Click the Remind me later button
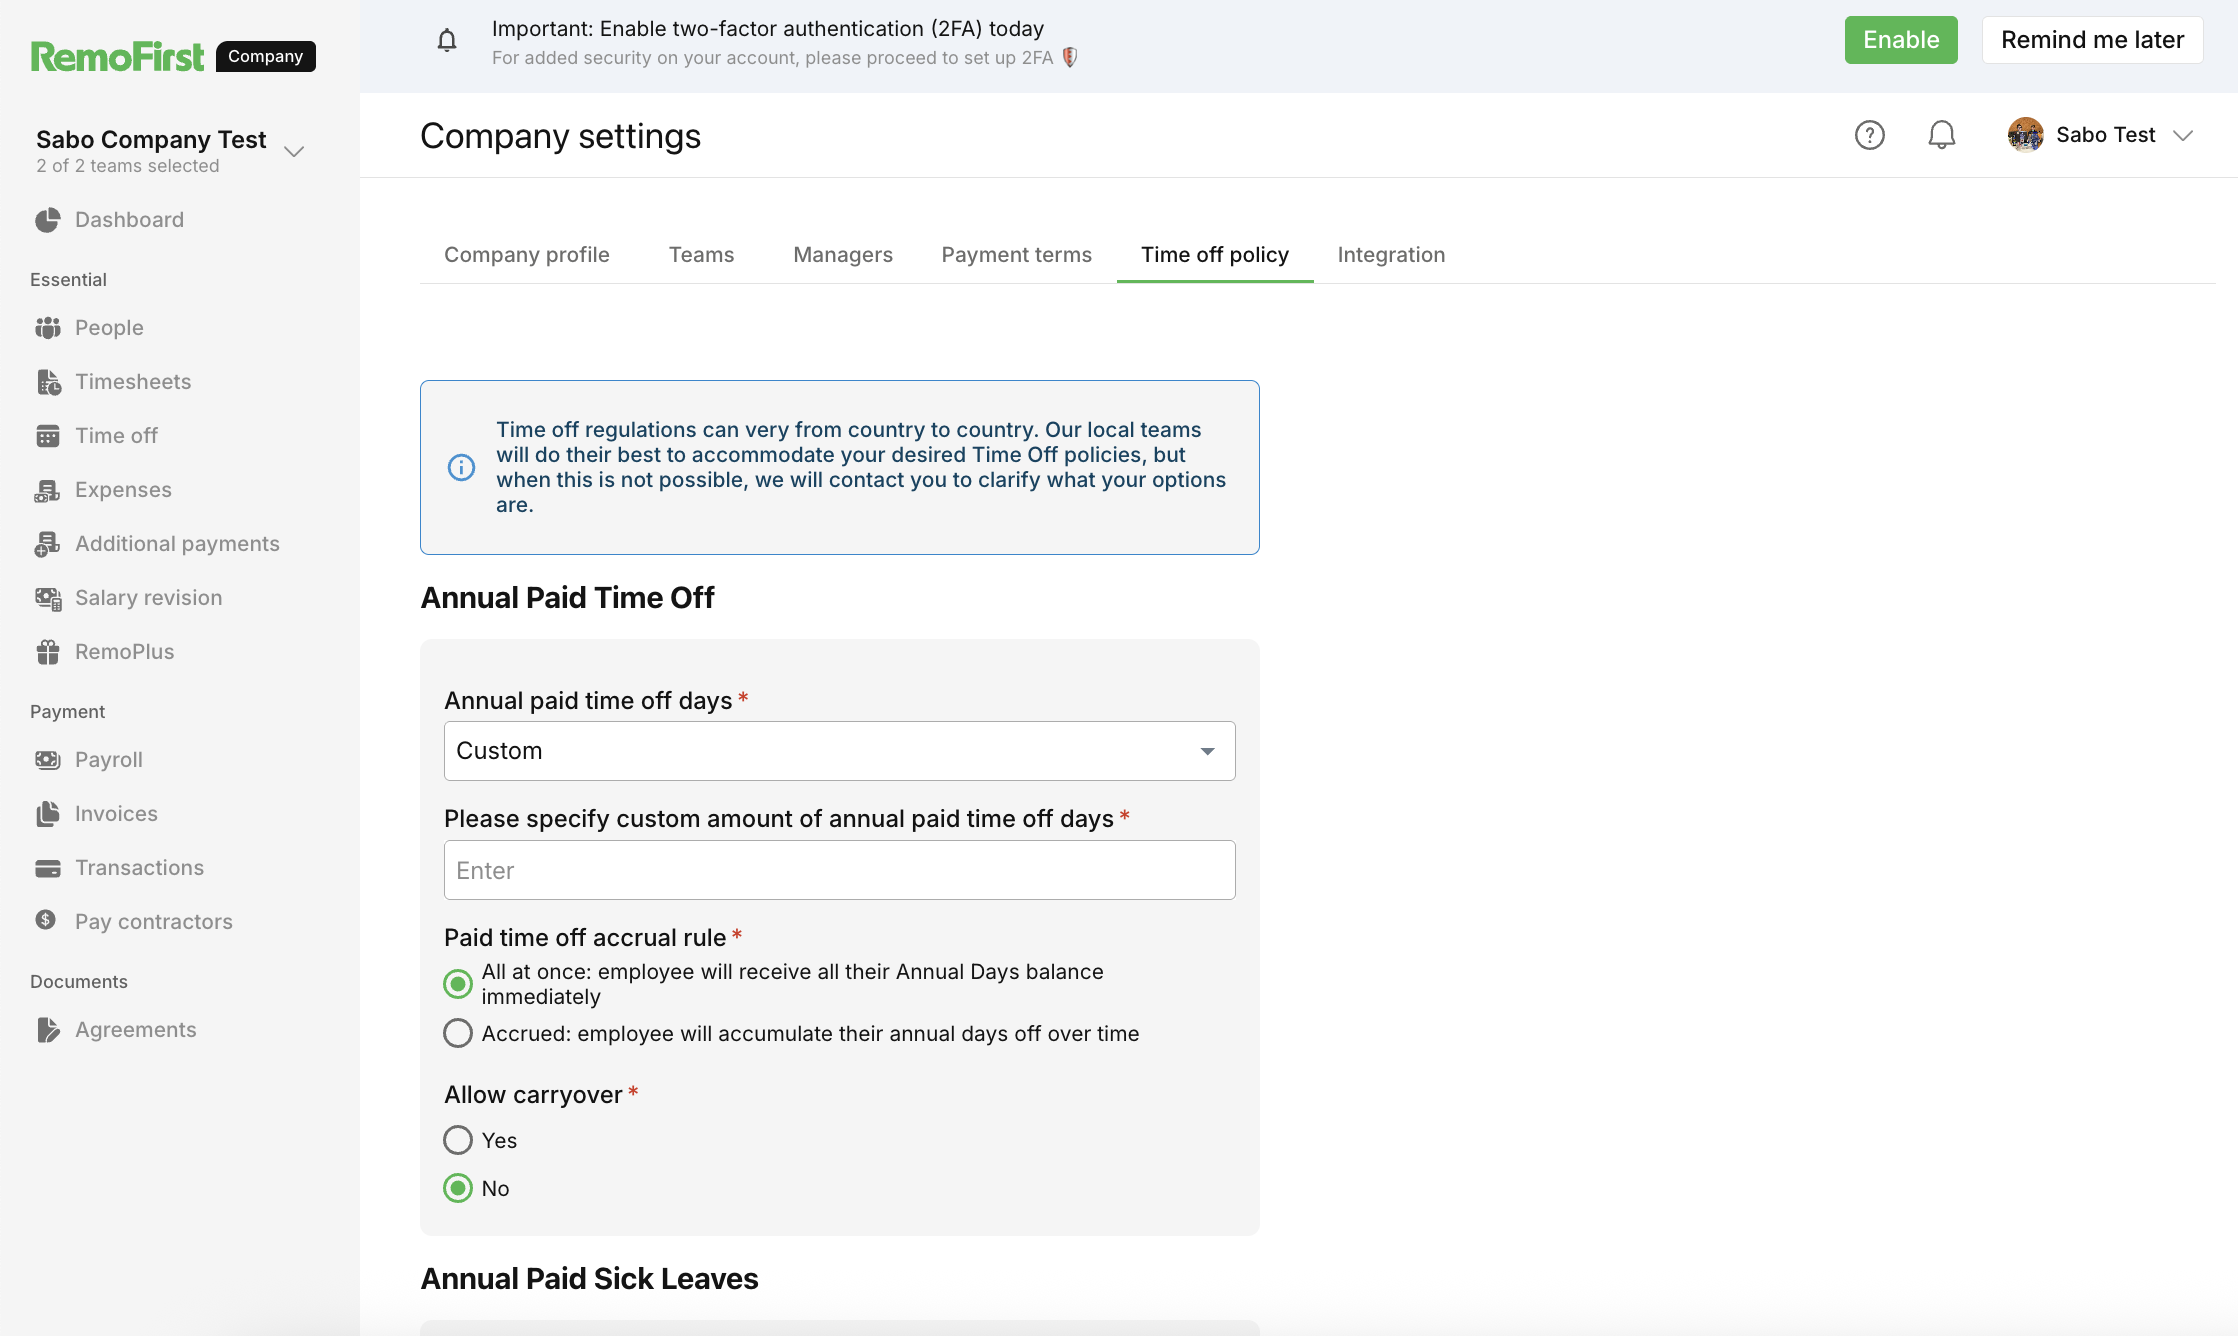The height and width of the screenshot is (1336, 2238). pos(2092,40)
